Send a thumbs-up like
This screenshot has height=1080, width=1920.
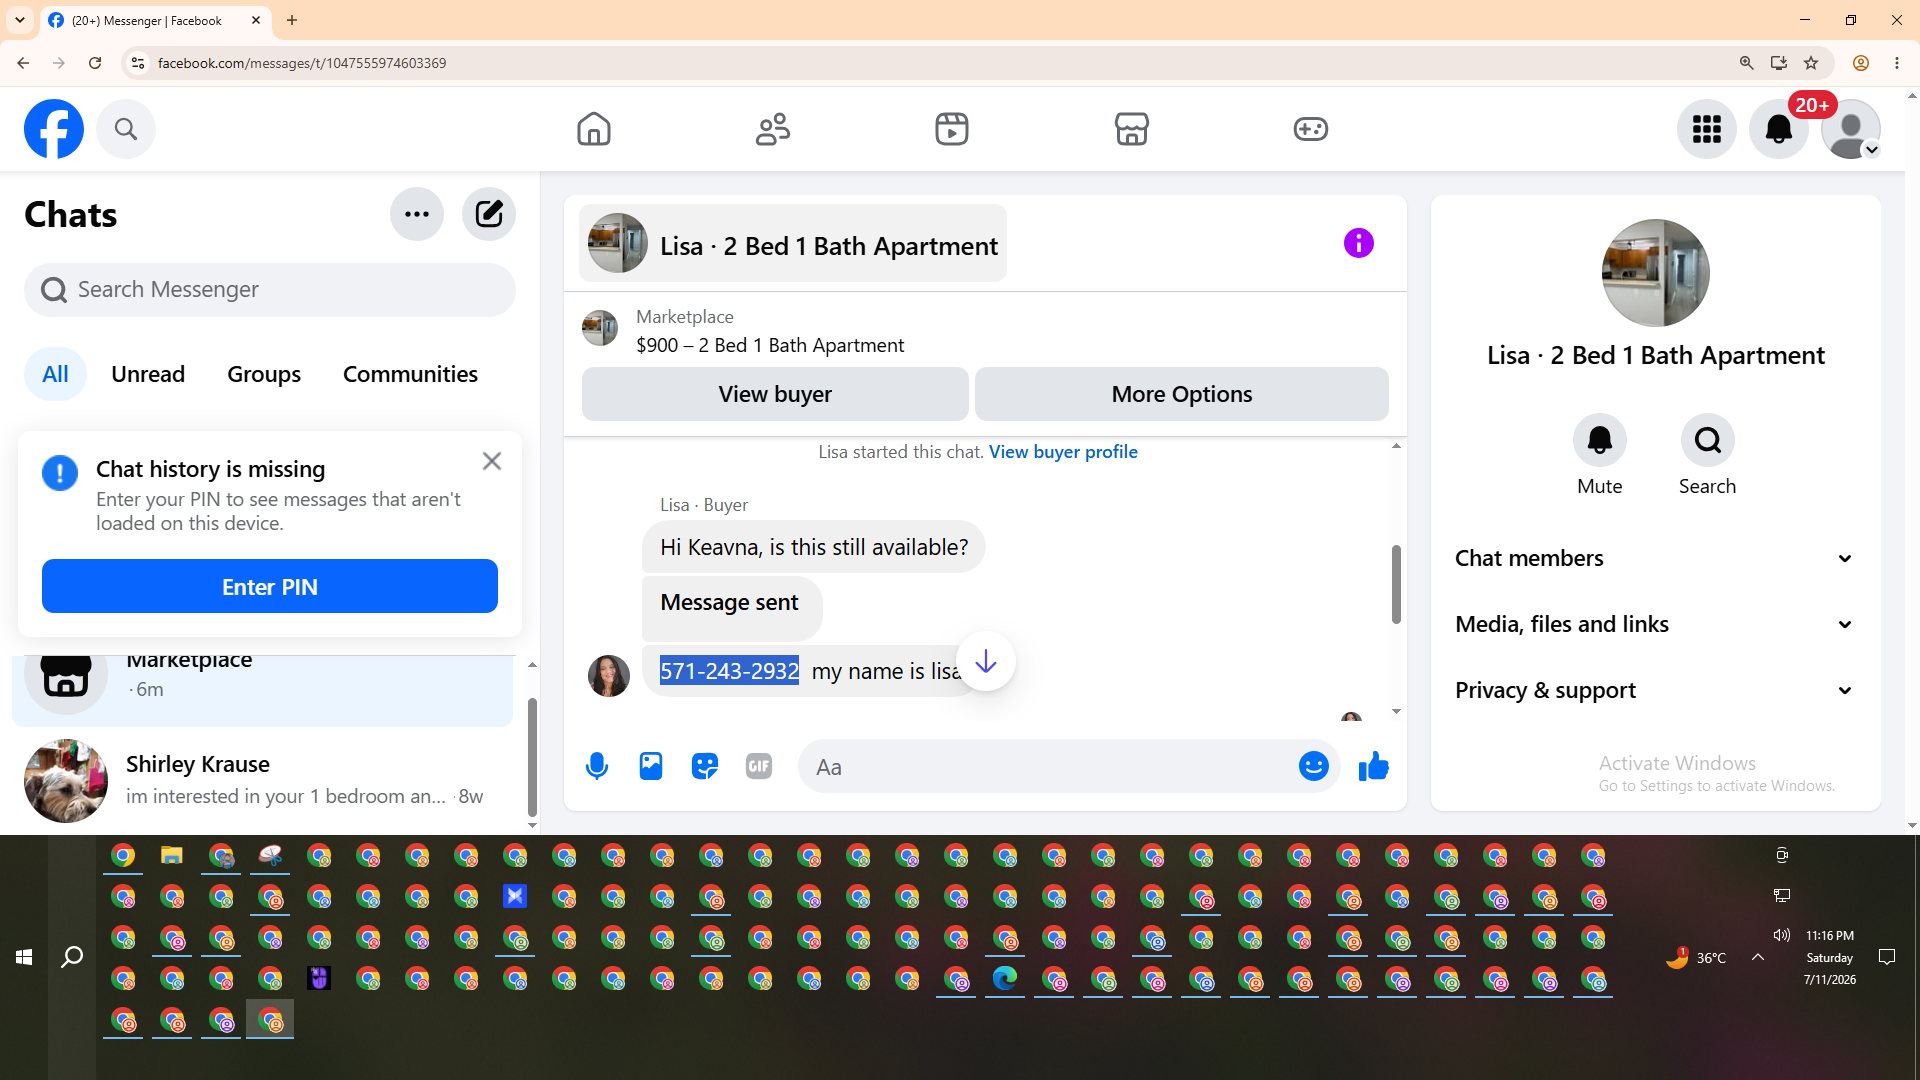[1374, 767]
